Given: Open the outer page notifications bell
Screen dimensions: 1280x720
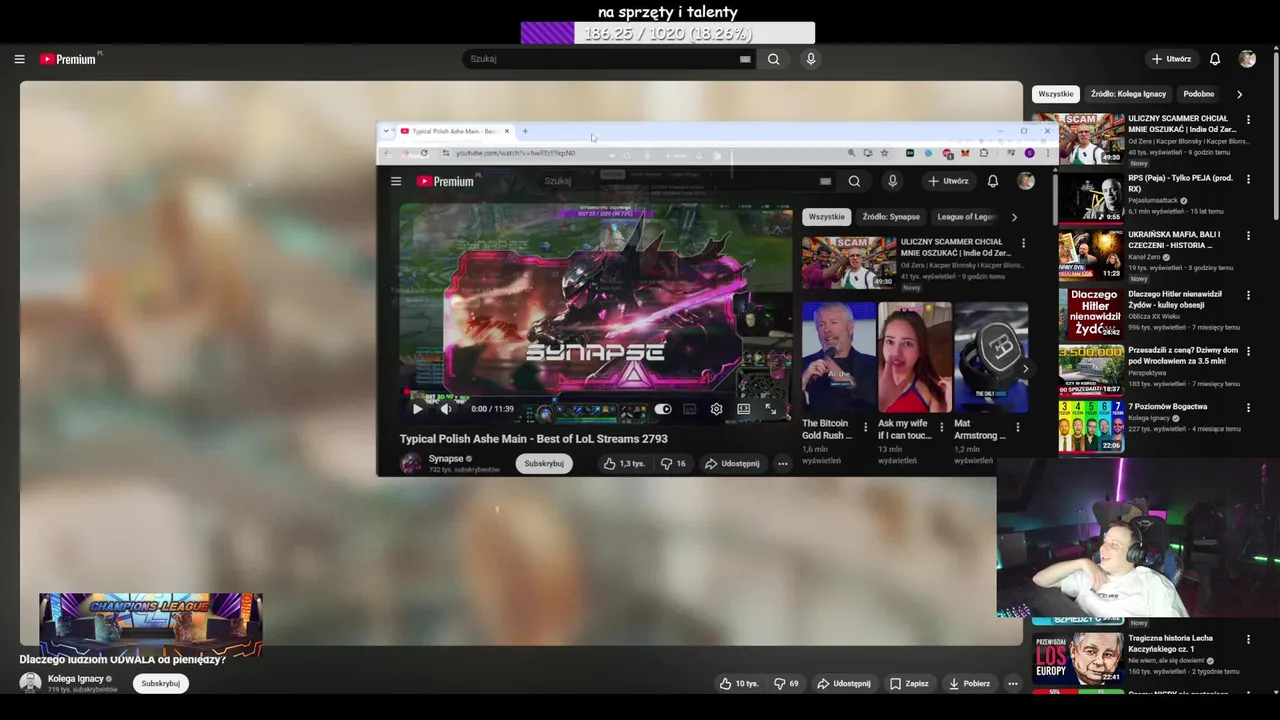Looking at the screenshot, I should 1215,59.
